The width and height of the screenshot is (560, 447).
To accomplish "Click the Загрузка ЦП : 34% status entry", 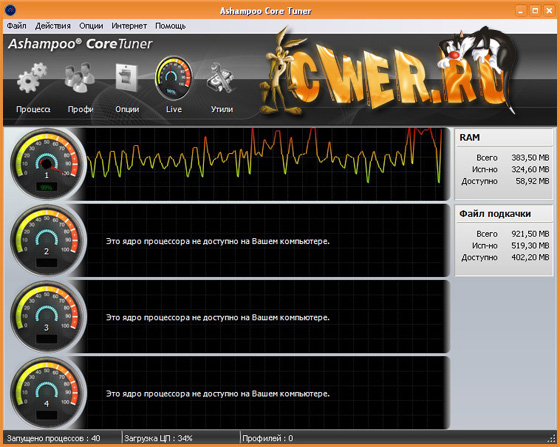I will click(158, 438).
